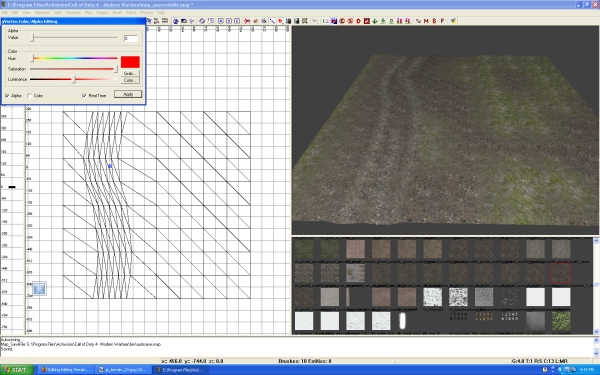Select the Z axis view toolbar button

click(x=237, y=21)
